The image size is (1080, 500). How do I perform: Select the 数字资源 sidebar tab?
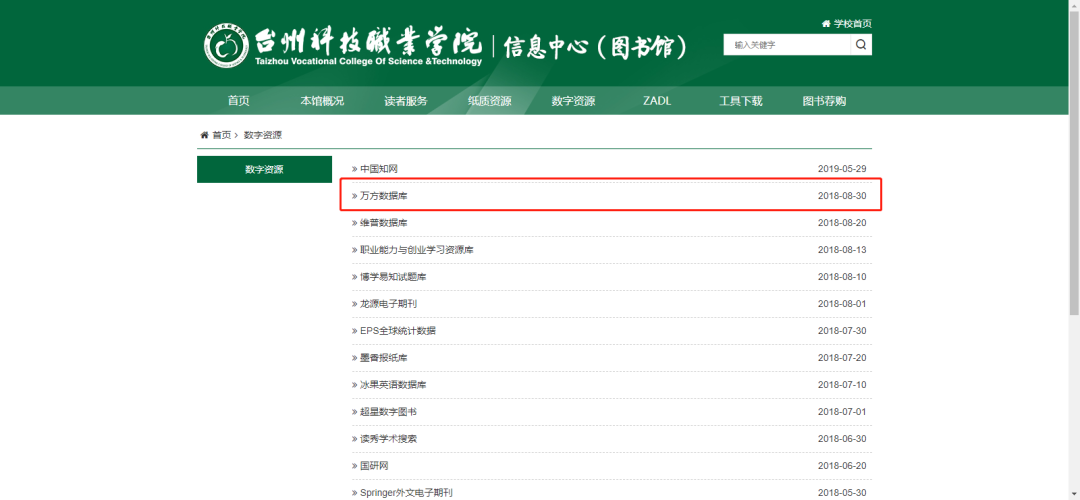(264, 169)
